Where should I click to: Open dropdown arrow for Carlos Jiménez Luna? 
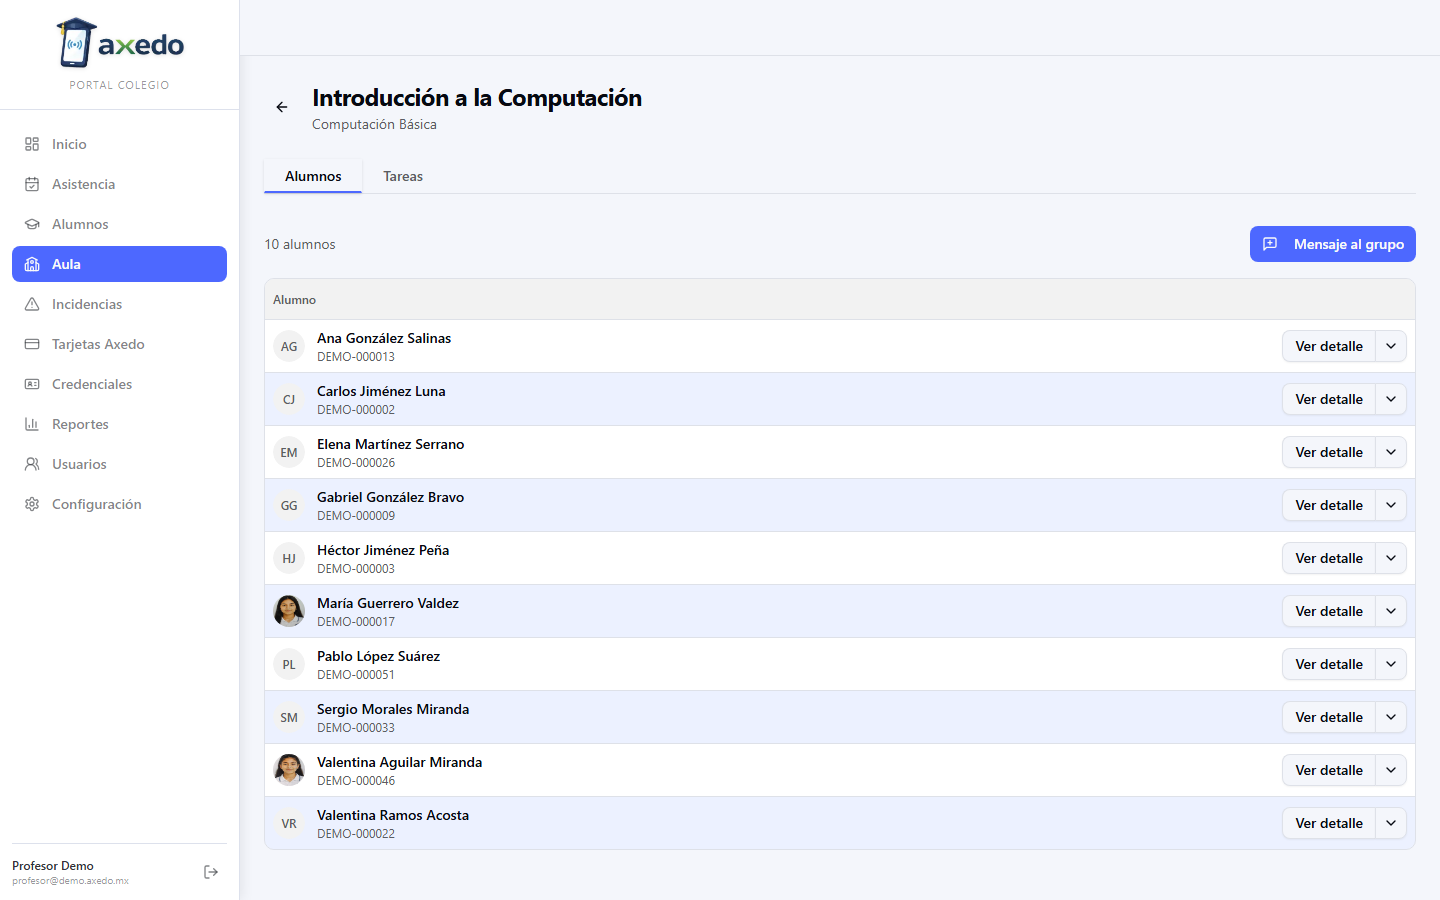coord(1391,399)
